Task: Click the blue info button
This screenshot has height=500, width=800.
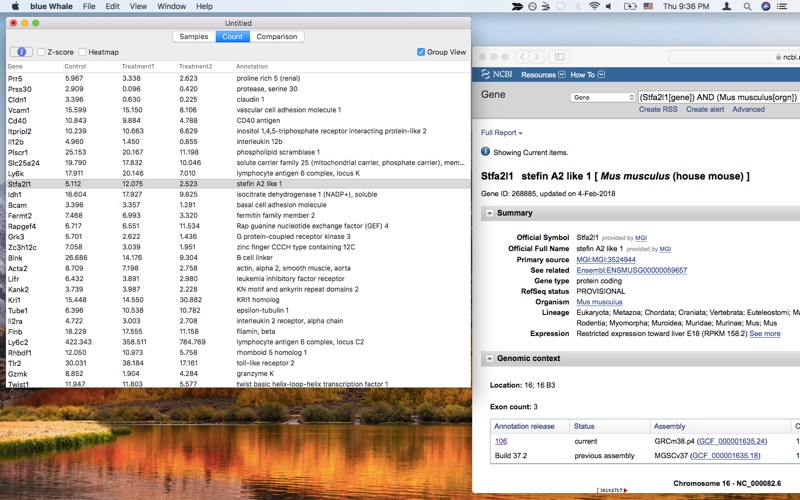Action: point(21,52)
